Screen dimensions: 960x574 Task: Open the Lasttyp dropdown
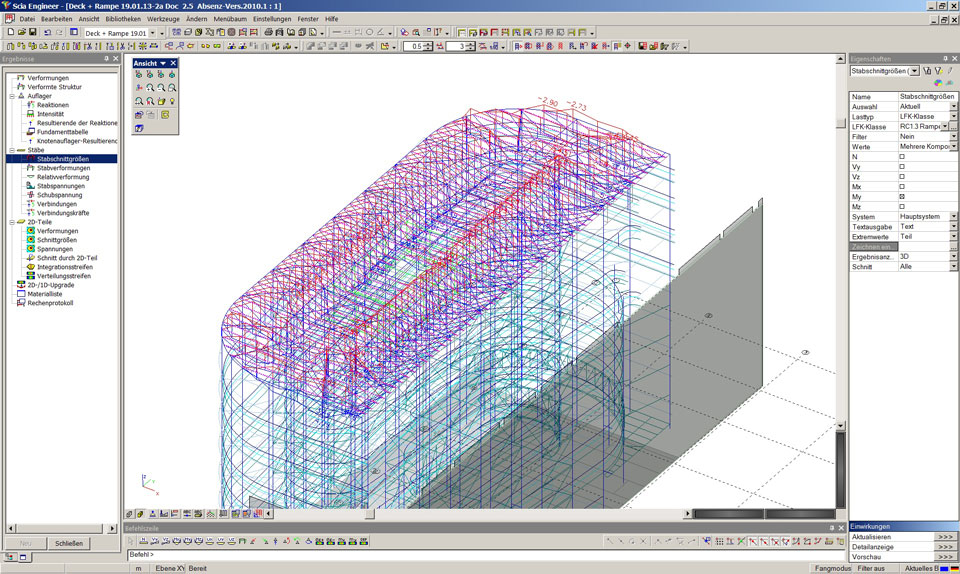(x=953, y=117)
